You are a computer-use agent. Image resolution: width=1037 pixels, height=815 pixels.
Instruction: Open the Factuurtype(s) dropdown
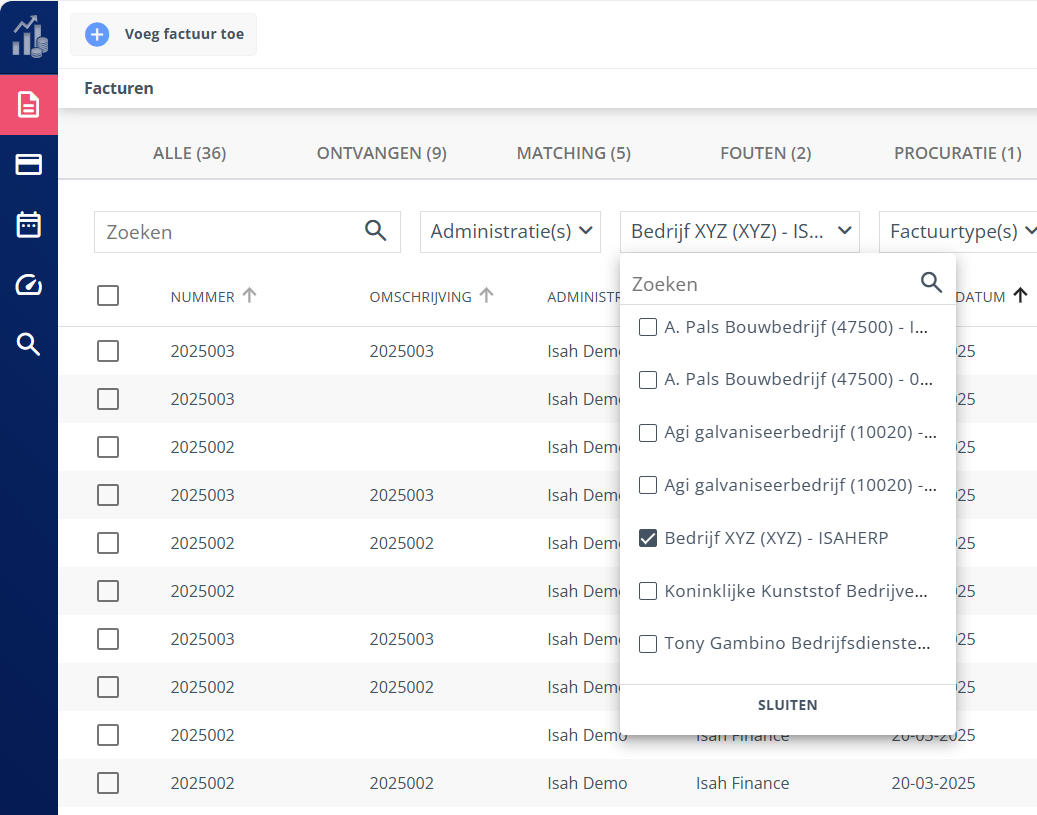click(x=957, y=231)
